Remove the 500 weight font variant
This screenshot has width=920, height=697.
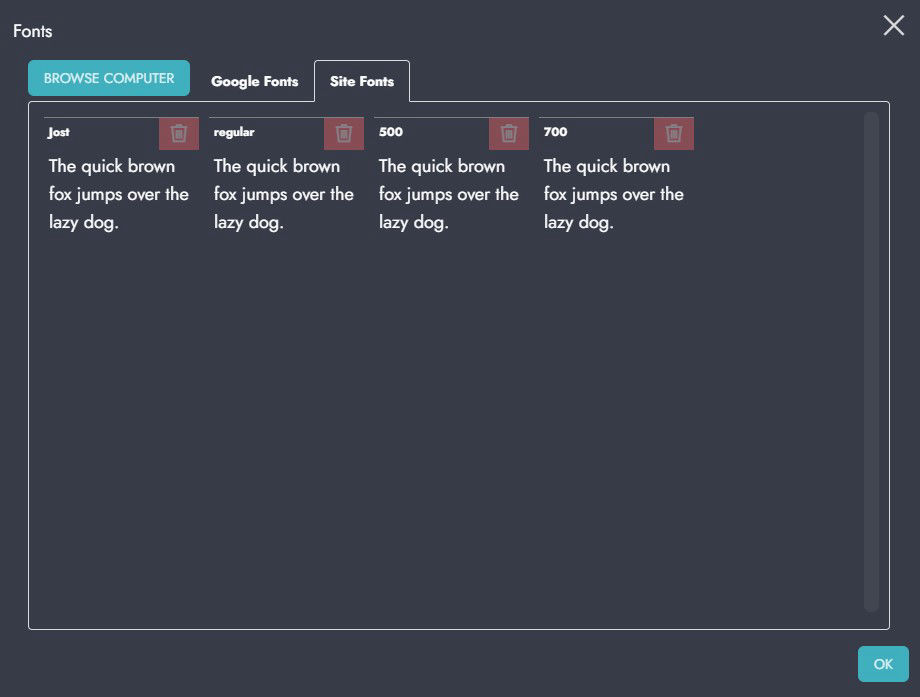tap(509, 133)
